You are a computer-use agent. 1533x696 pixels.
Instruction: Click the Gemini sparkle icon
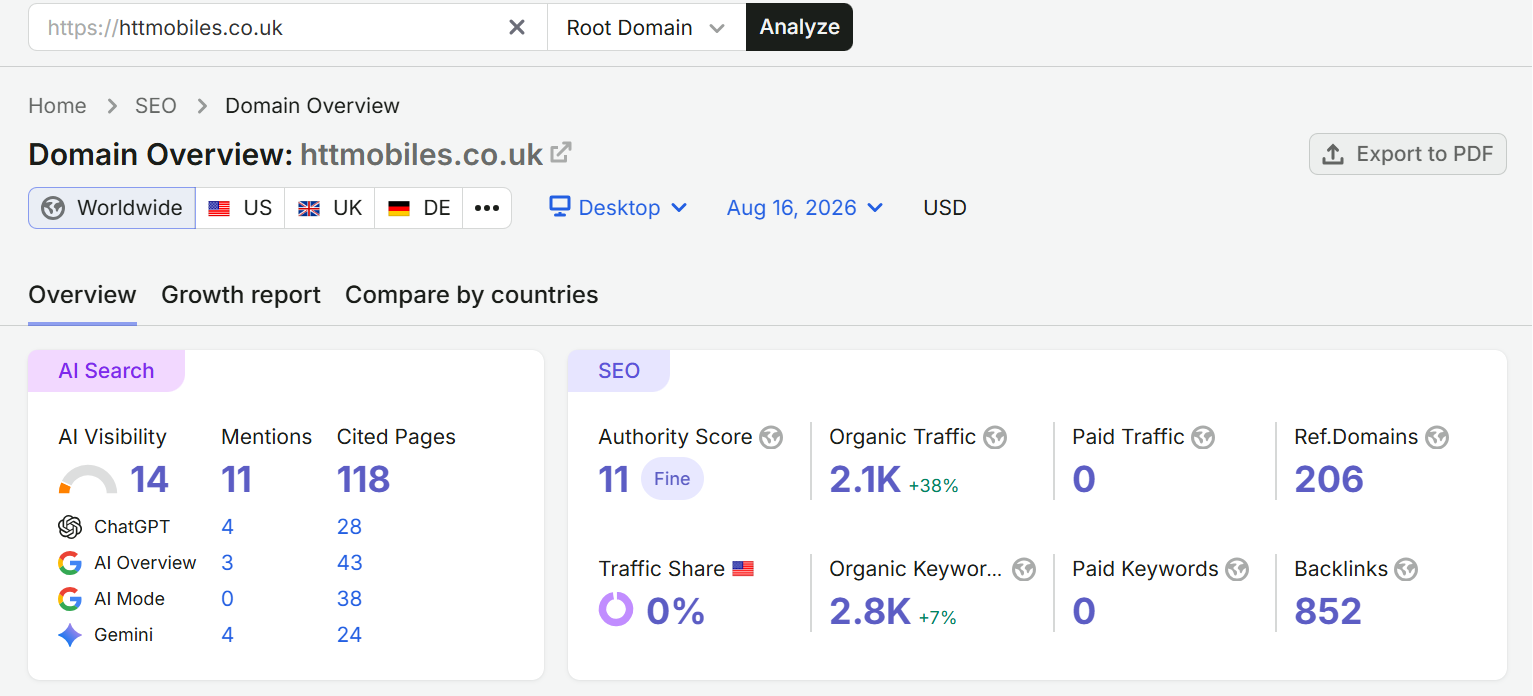70,635
